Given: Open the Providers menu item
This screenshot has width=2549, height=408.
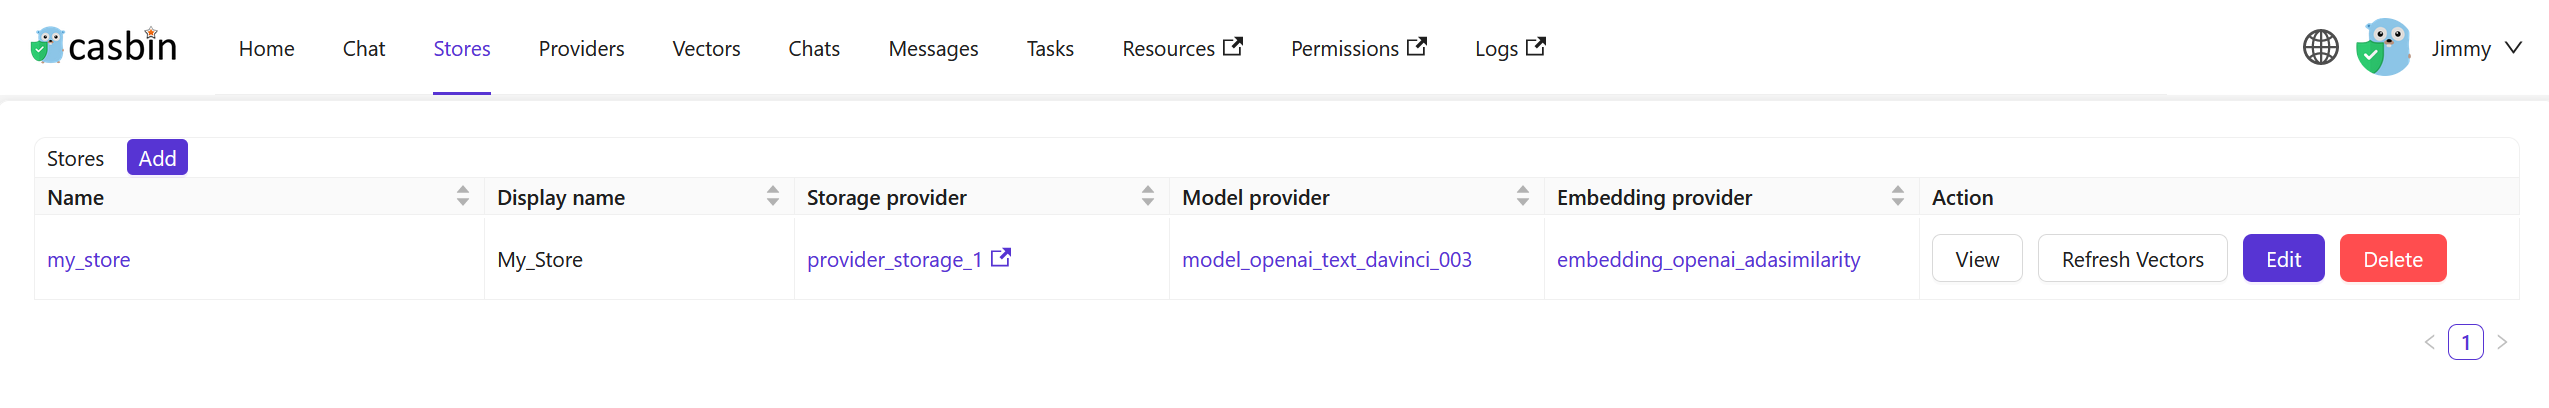Looking at the screenshot, I should click(x=581, y=48).
